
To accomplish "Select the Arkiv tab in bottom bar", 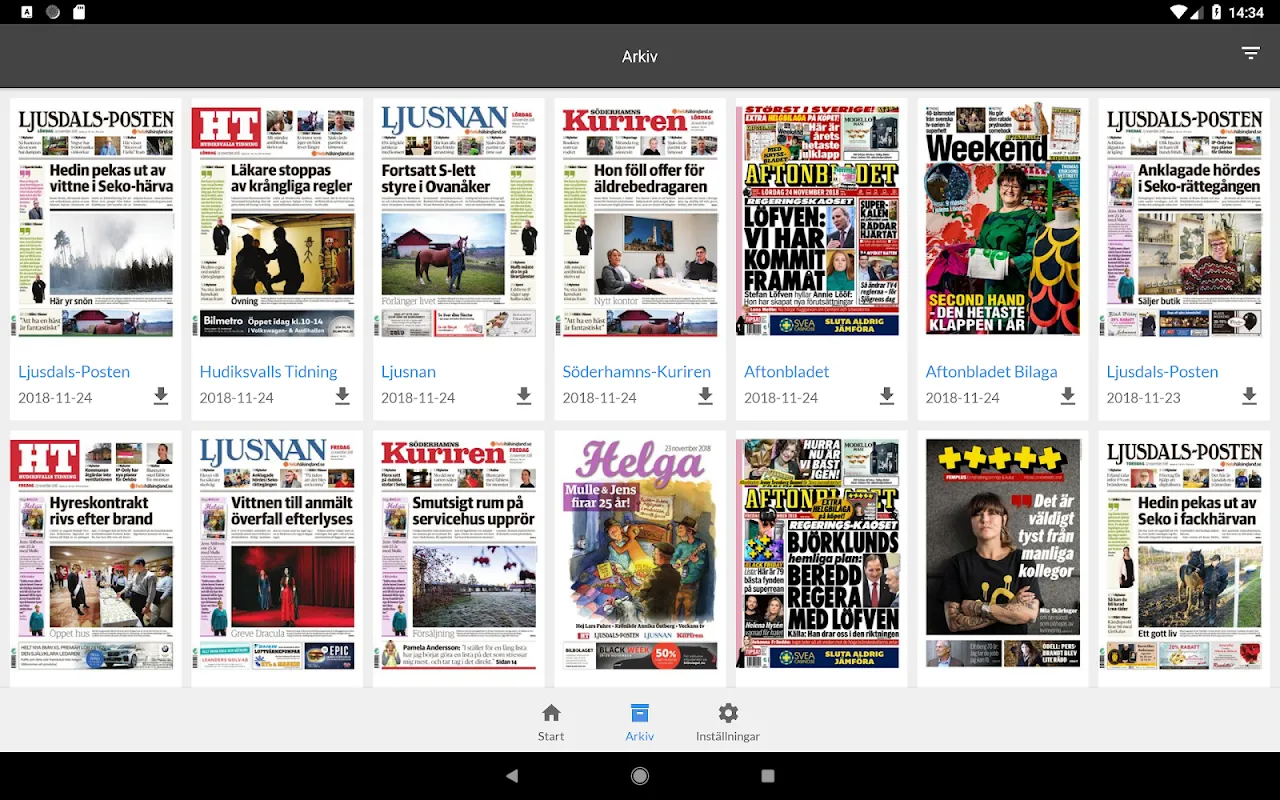I will point(640,722).
